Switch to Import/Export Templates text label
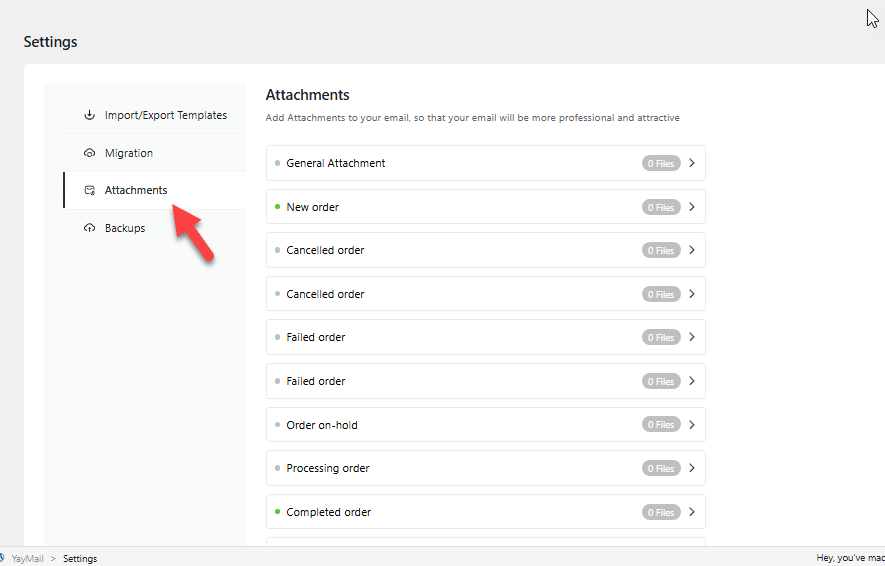The width and height of the screenshot is (885, 566). [x=166, y=115]
